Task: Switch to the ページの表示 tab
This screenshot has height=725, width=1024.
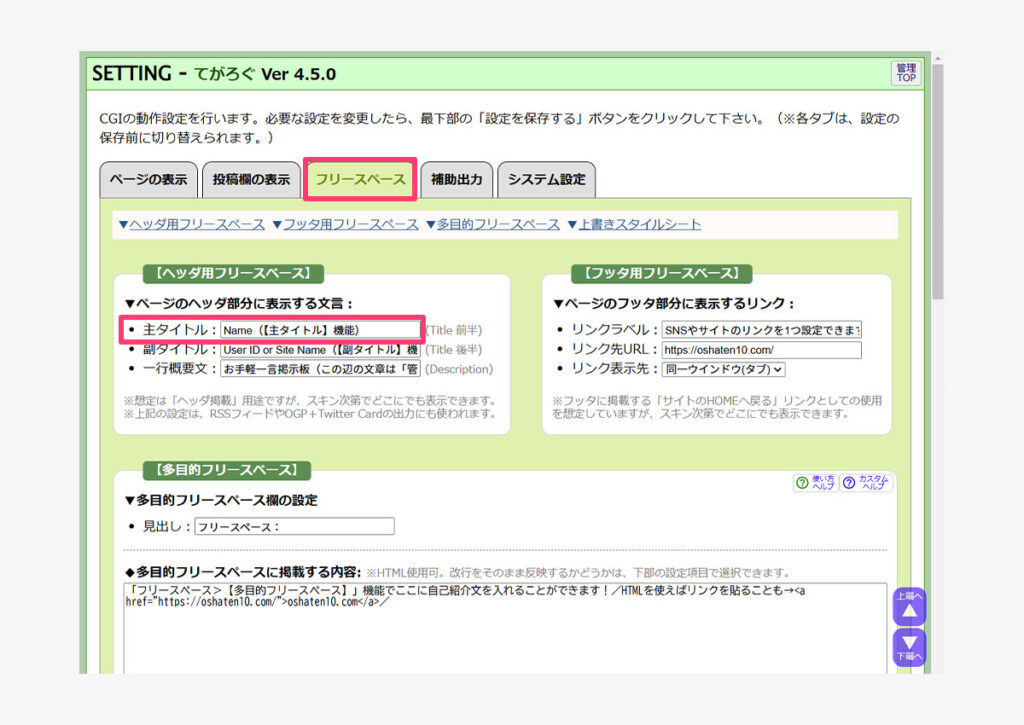Action: pyautogui.click(x=148, y=180)
